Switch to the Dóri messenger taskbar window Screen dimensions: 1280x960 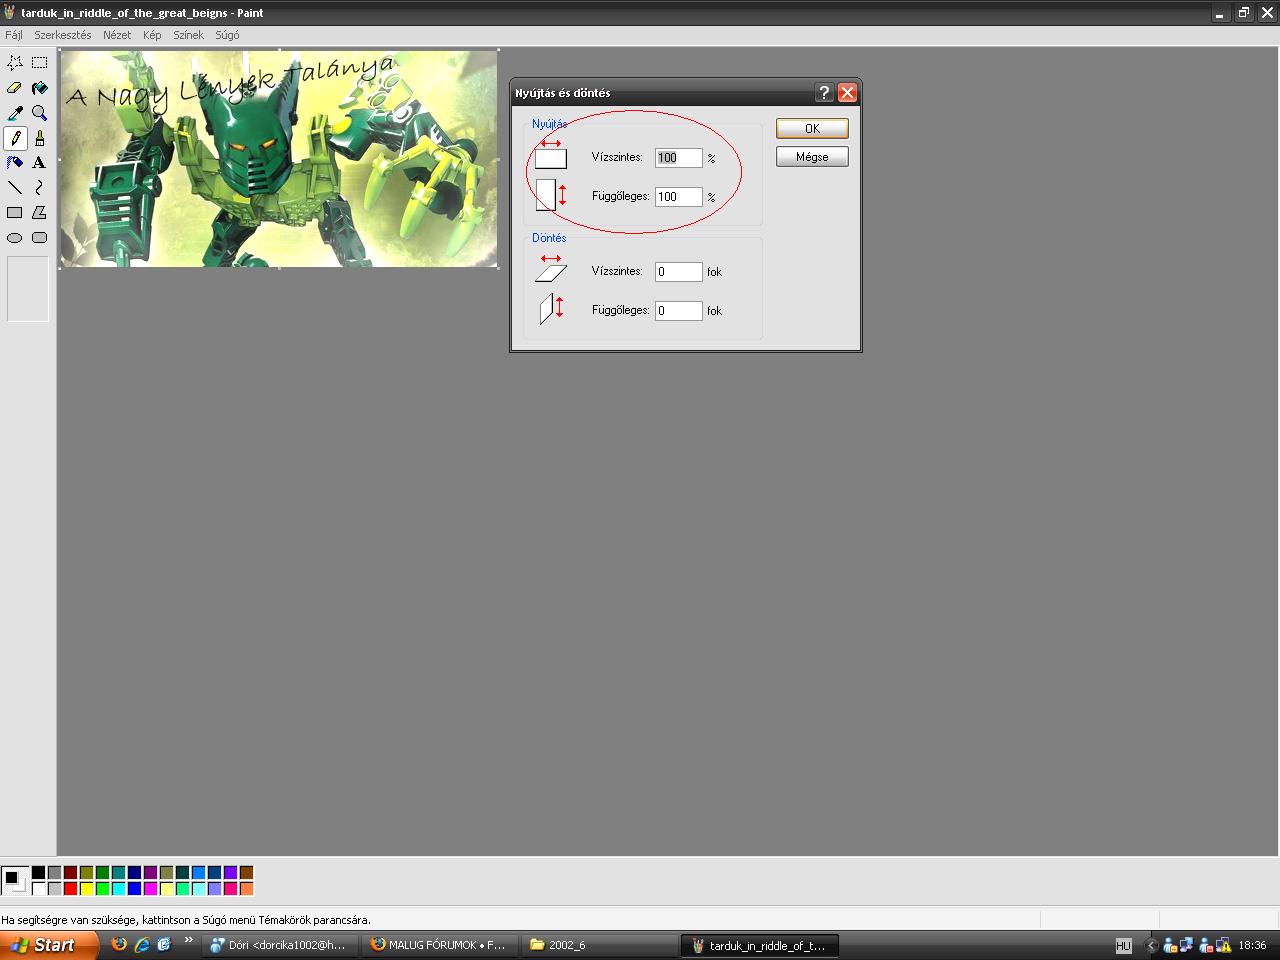tap(279, 945)
